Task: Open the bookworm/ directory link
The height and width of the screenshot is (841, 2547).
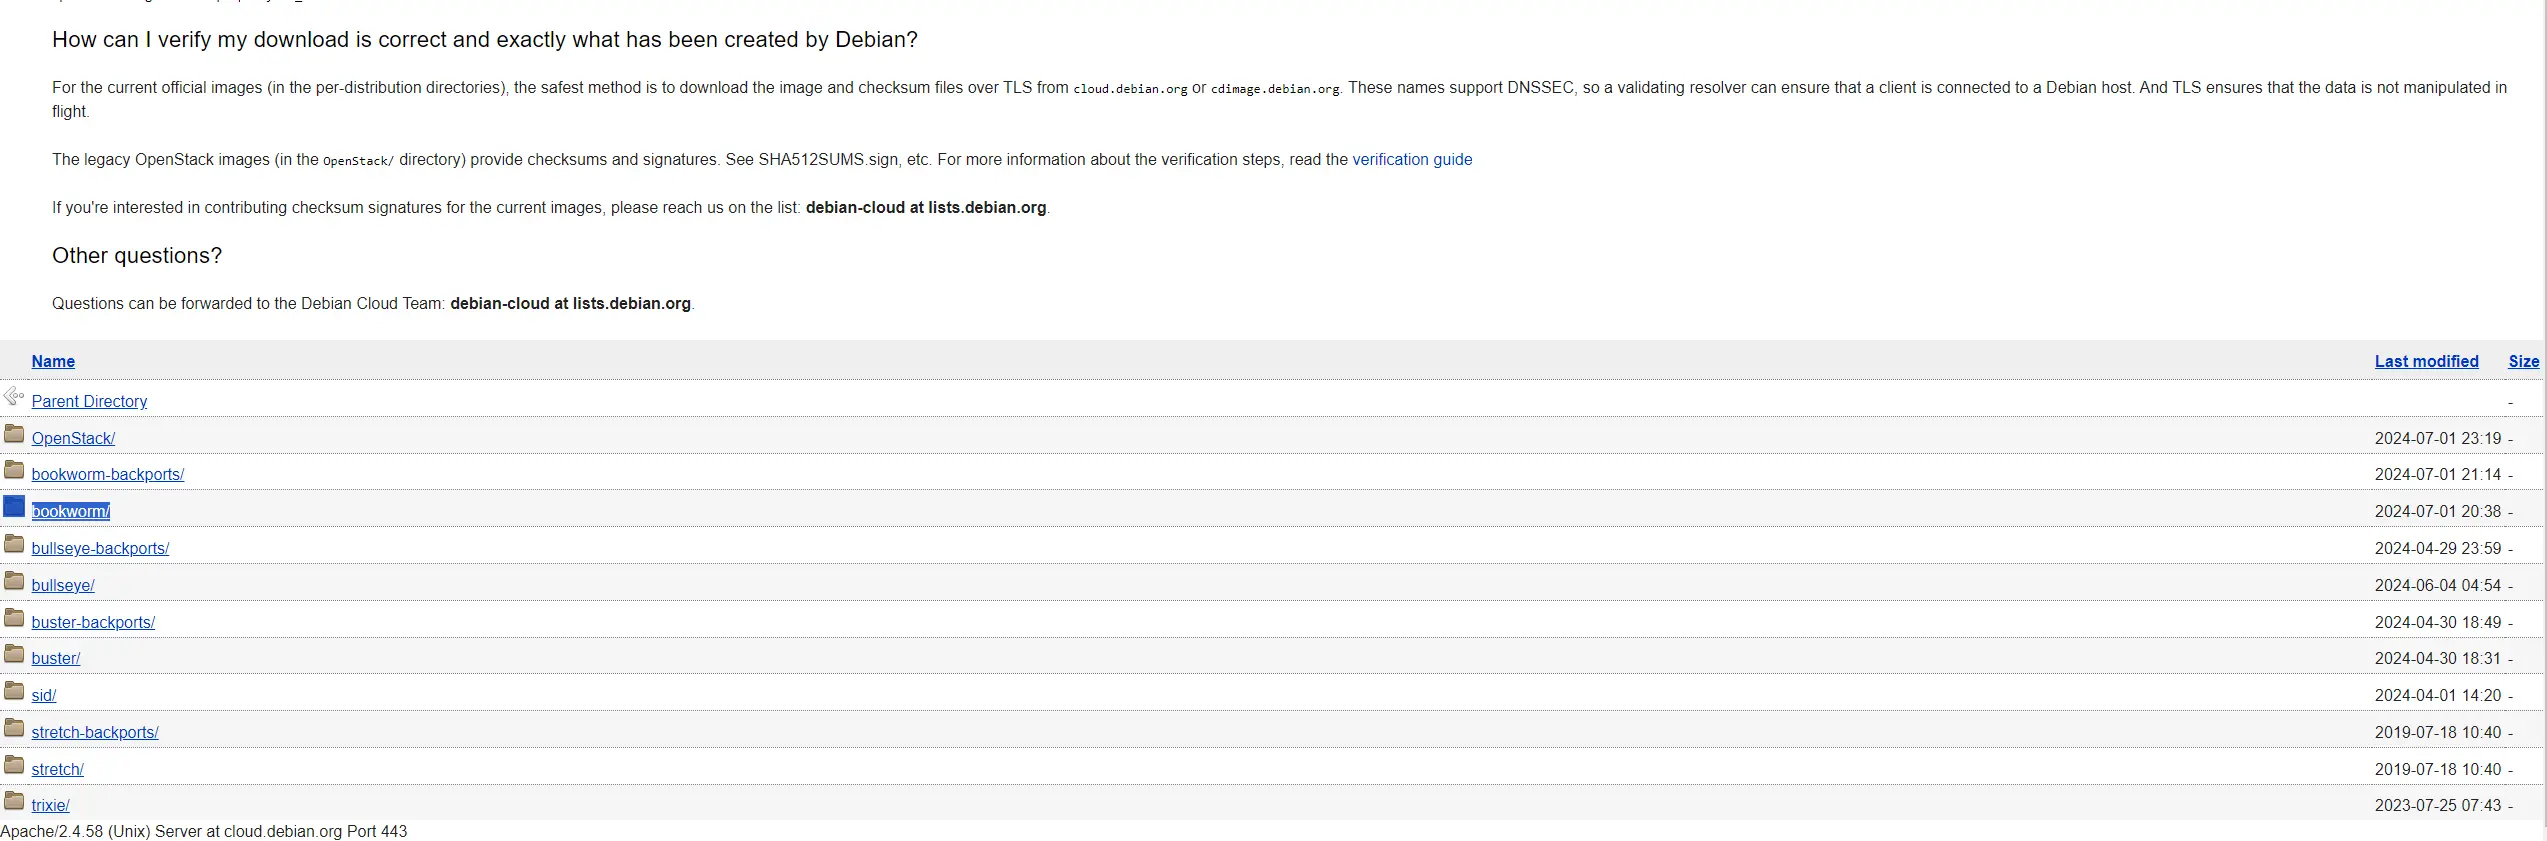Action: 71,512
